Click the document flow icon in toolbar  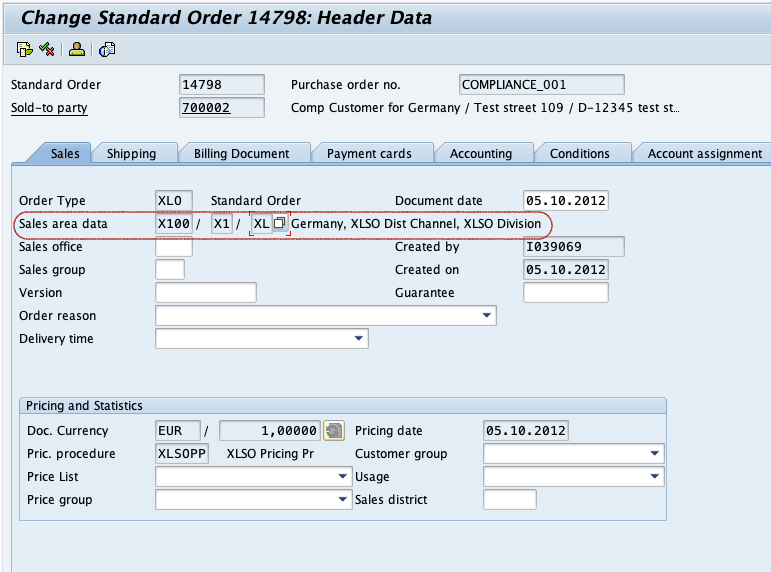24,49
